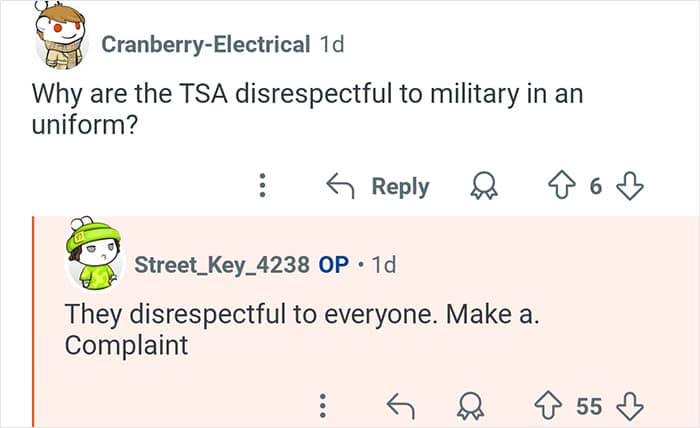Open three-dot options on Street_Key_4238's reply

point(323,405)
